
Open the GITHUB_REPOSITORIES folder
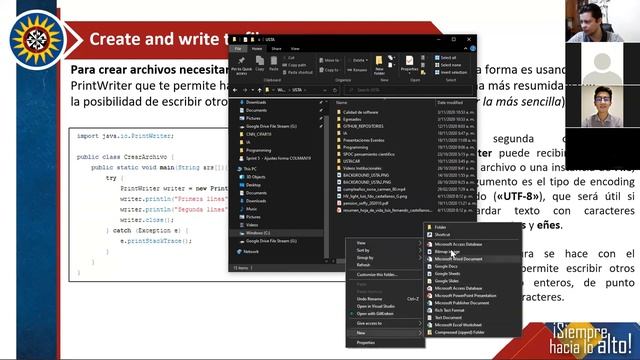(363, 126)
